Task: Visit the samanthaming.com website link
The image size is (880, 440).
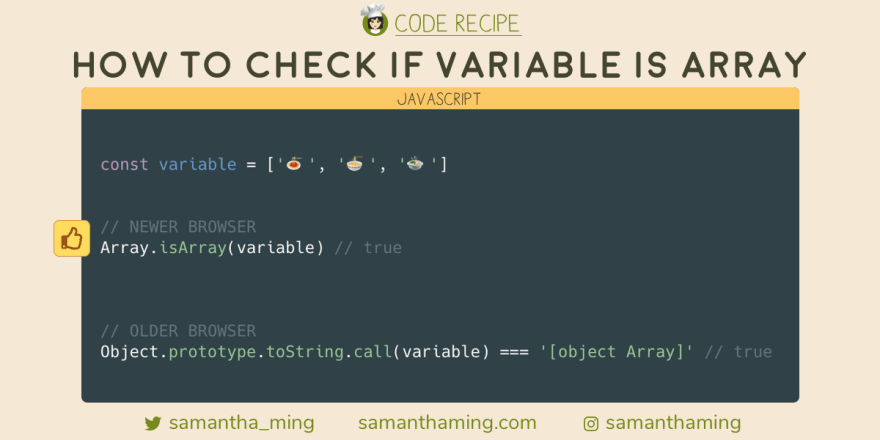Action: 447,423
